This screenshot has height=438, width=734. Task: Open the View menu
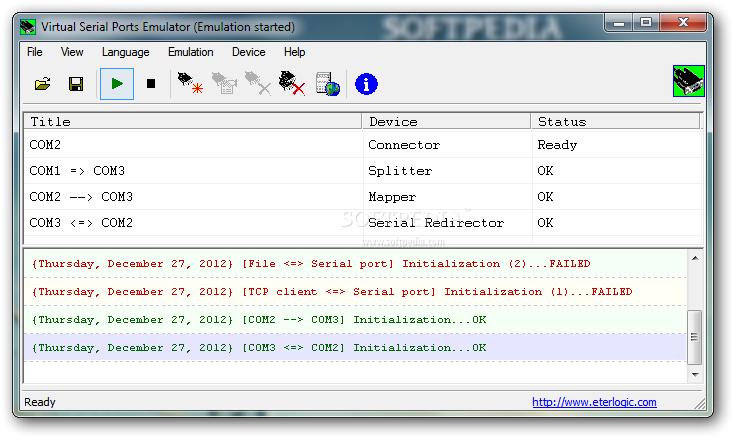[x=72, y=52]
